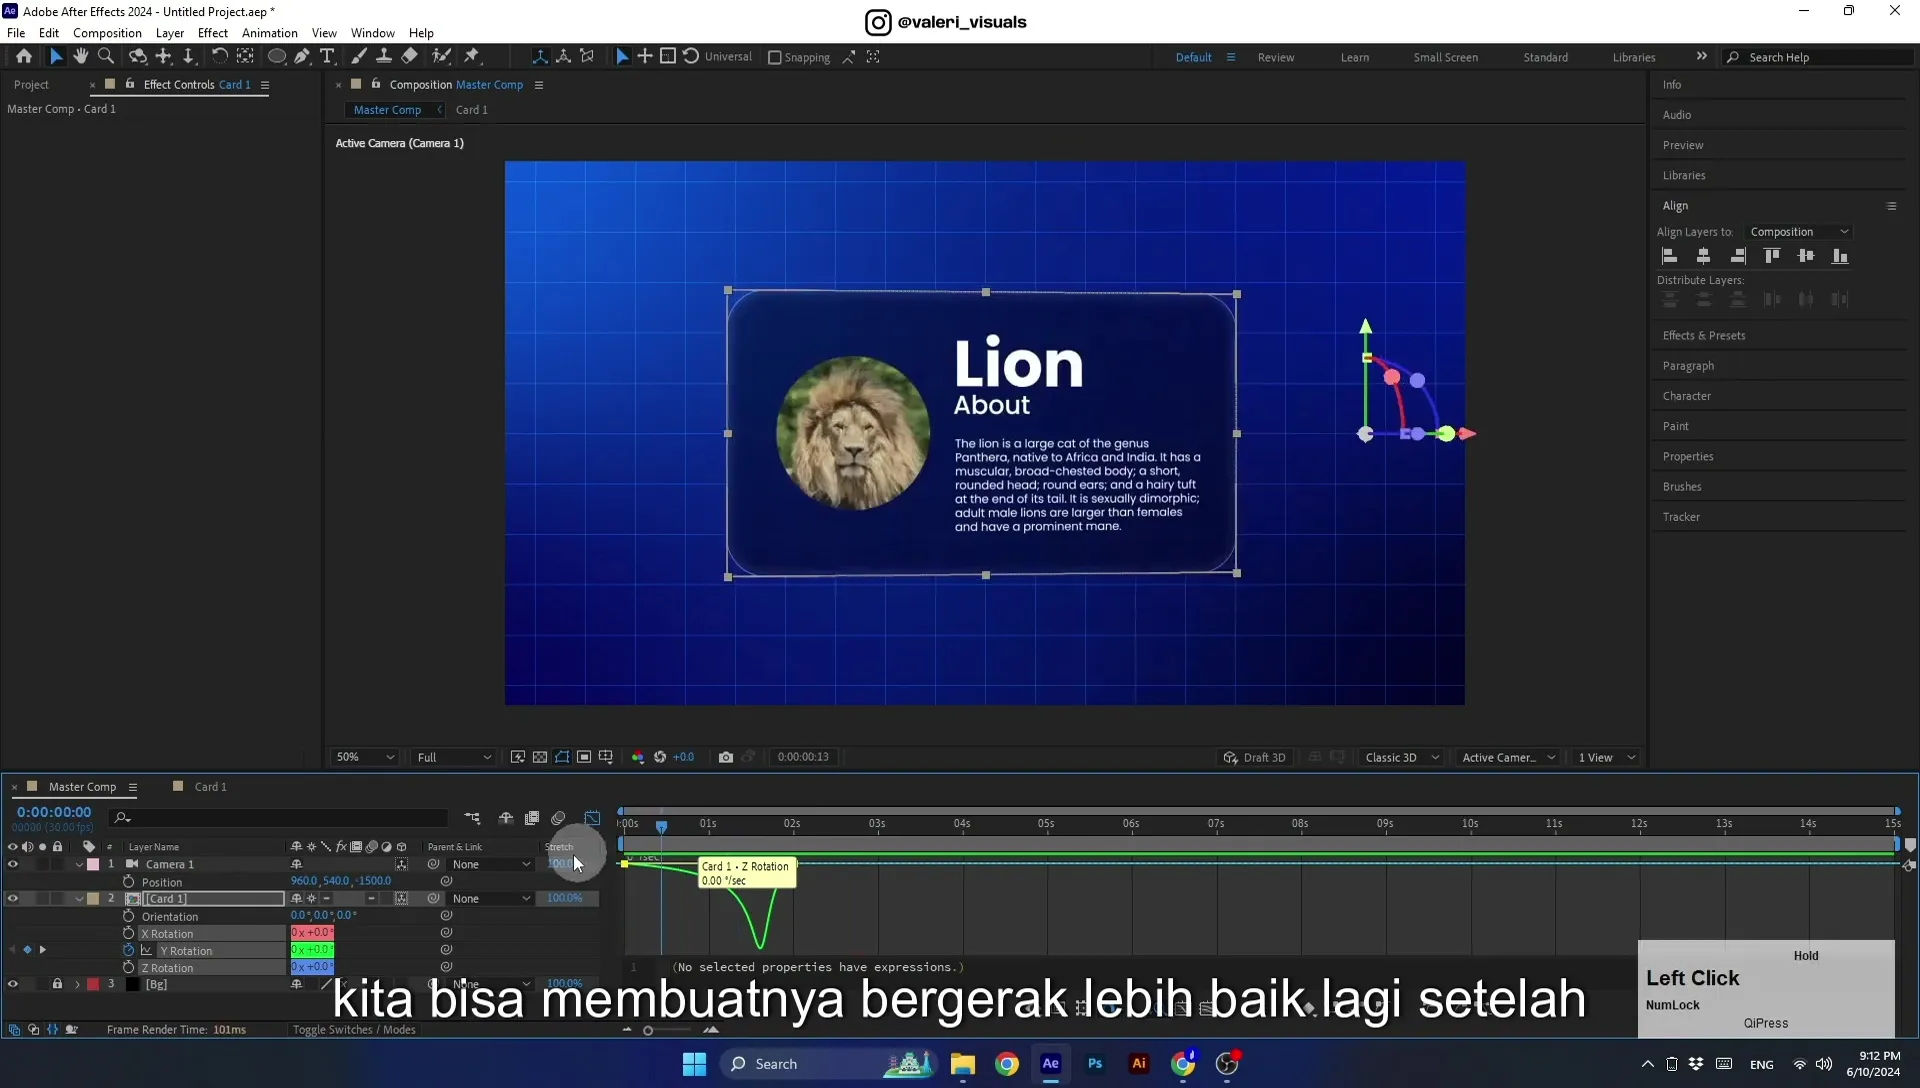
Task: Select the Hand tool
Action: point(81,57)
